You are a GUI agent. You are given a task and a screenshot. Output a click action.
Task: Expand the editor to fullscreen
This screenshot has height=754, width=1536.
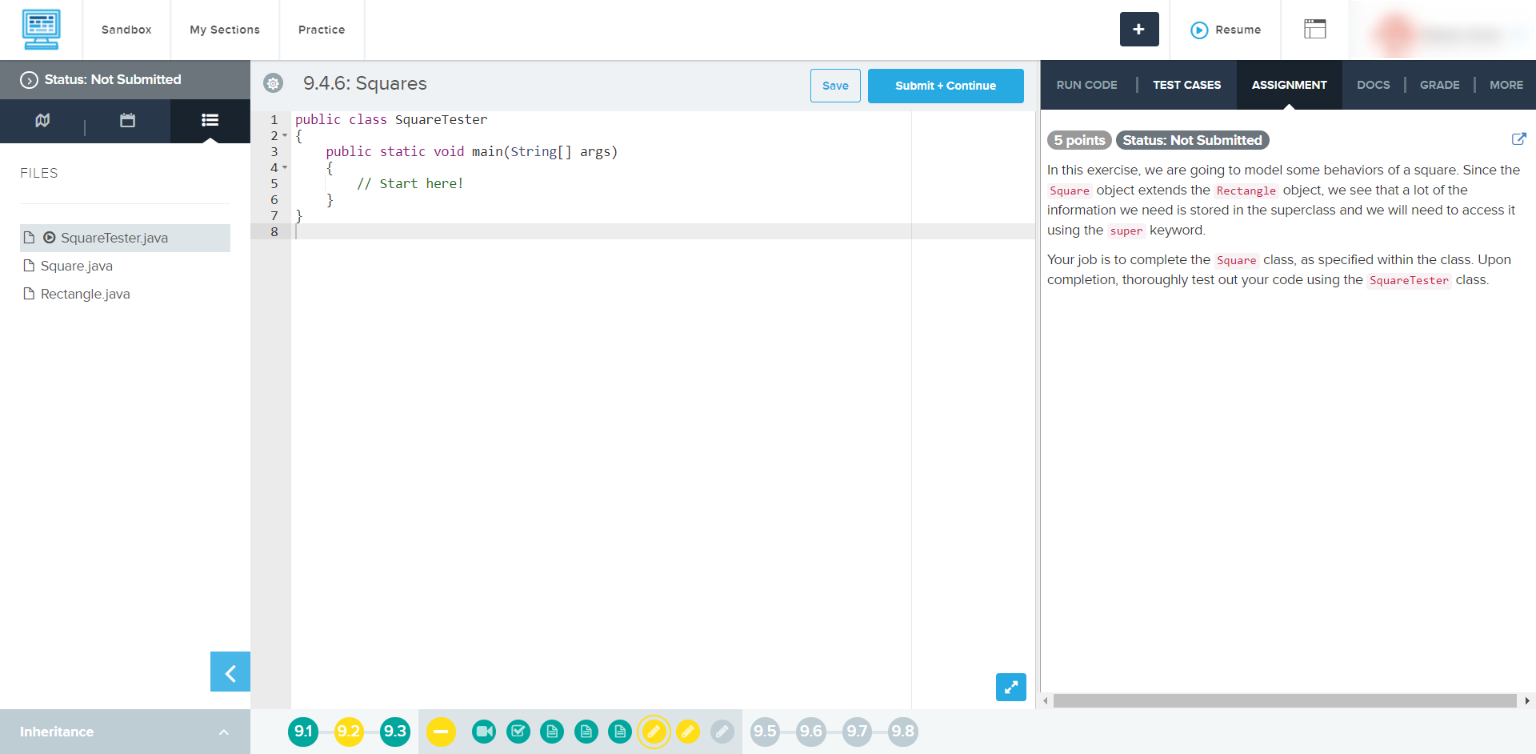pos(1011,687)
